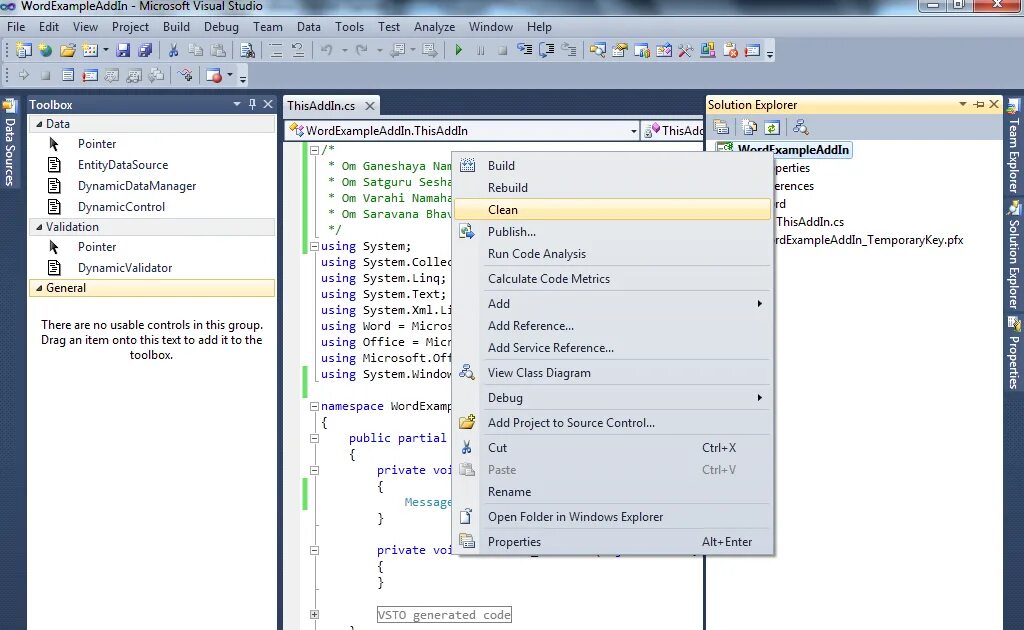Click the Properties Window toolbar icon
This screenshot has width=1024, height=630.
[619, 50]
